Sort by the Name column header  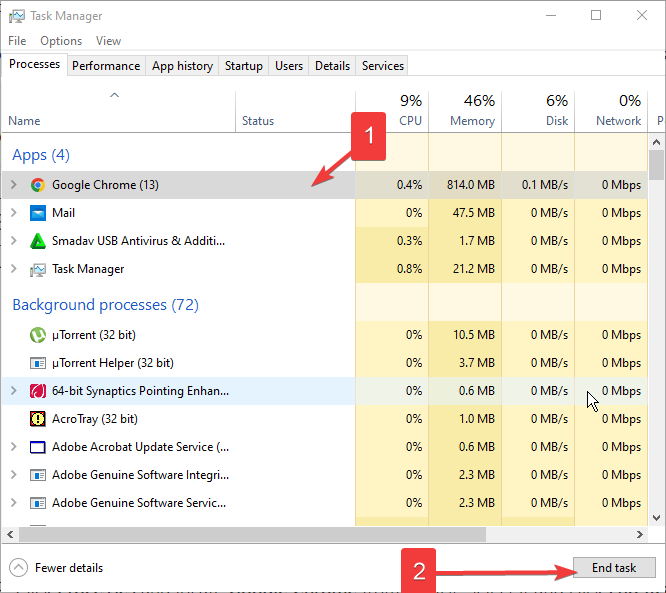pos(118,111)
